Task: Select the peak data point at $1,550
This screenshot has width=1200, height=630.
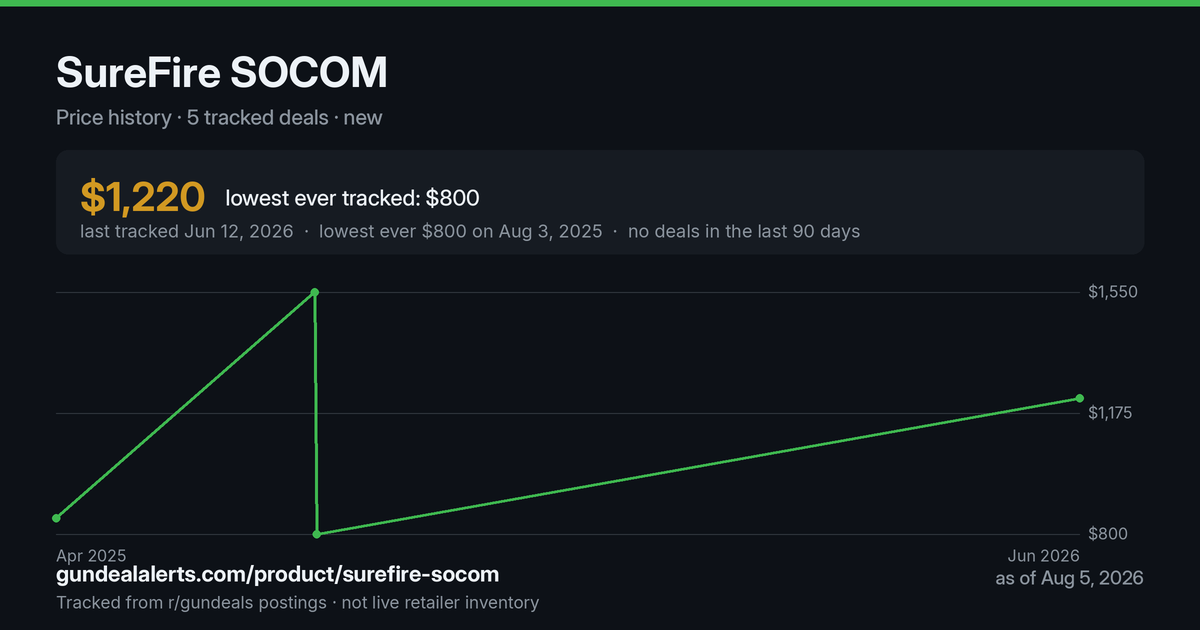Action: [314, 292]
